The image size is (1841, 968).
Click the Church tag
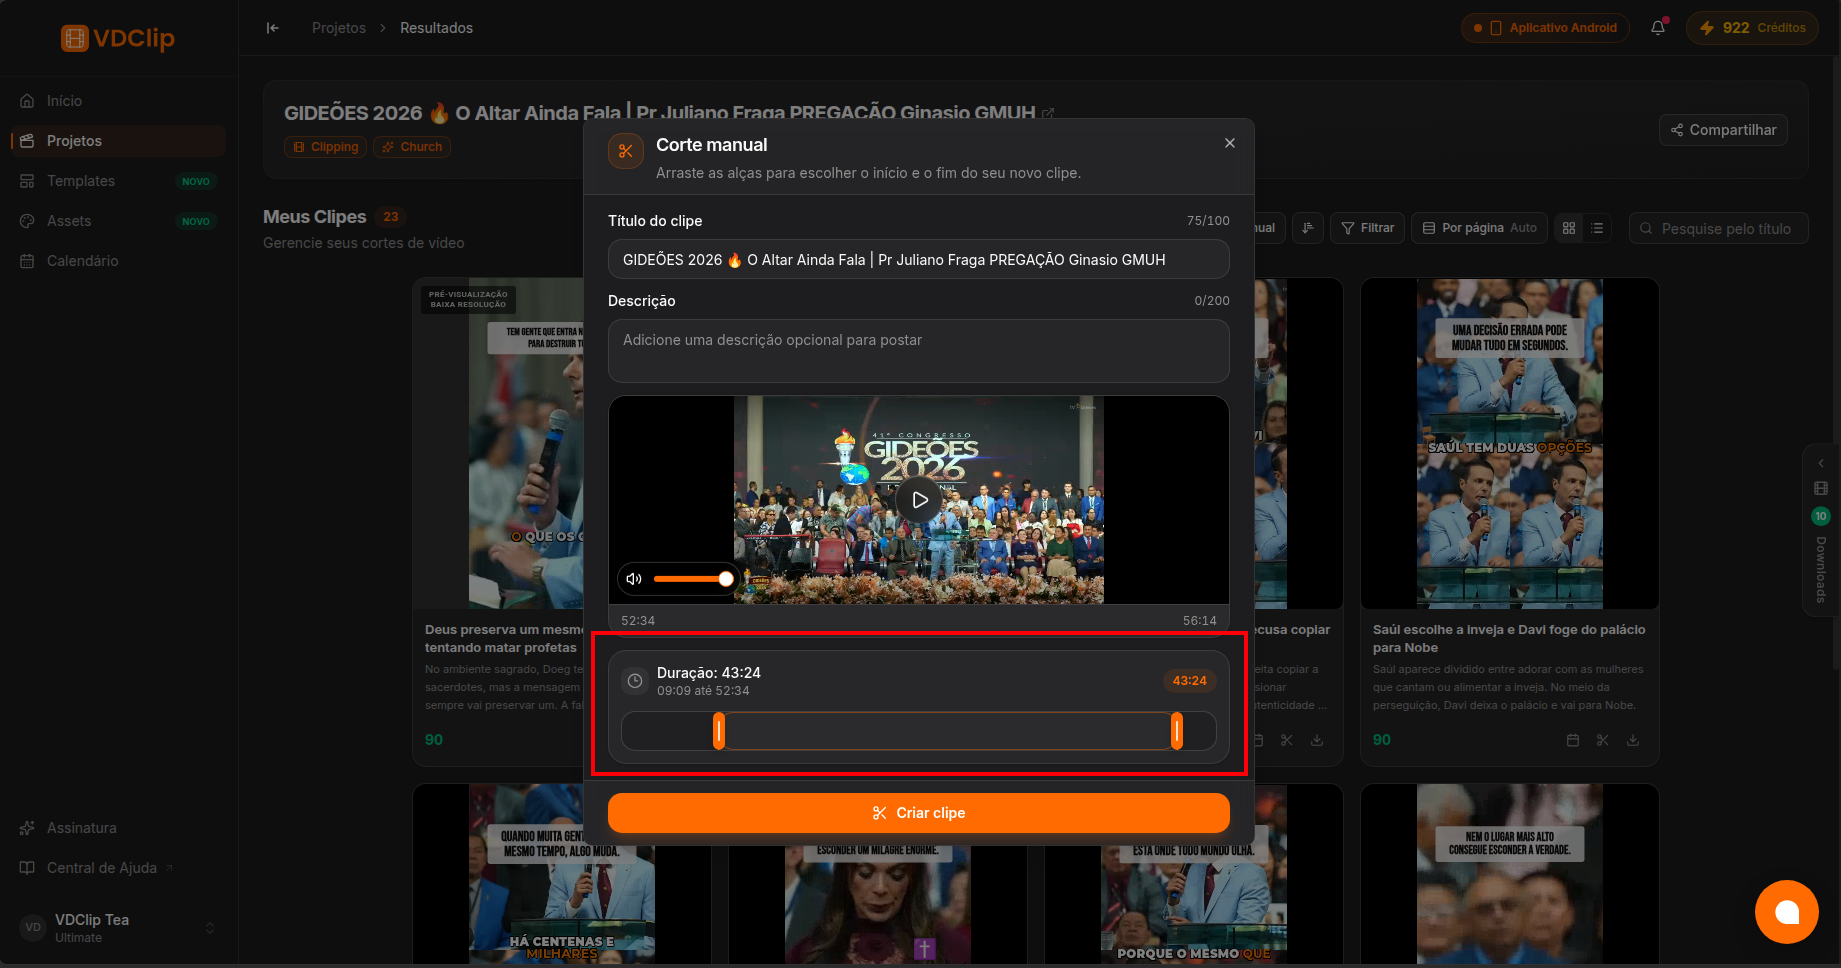tap(412, 147)
